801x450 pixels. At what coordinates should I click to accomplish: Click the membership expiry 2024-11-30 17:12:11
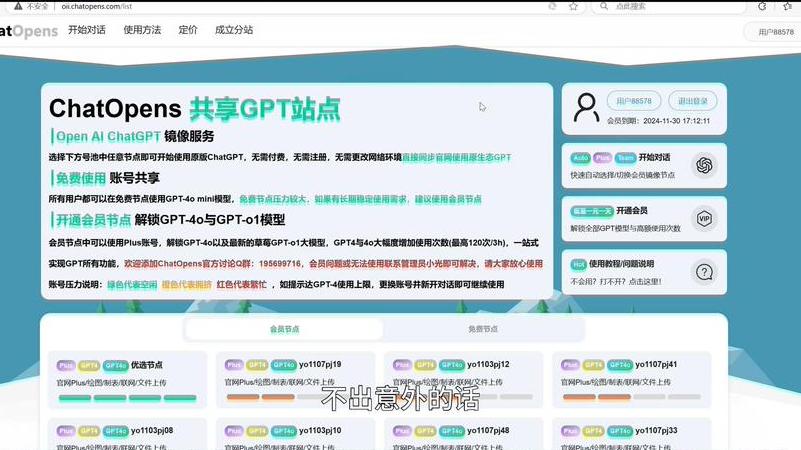(676, 121)
